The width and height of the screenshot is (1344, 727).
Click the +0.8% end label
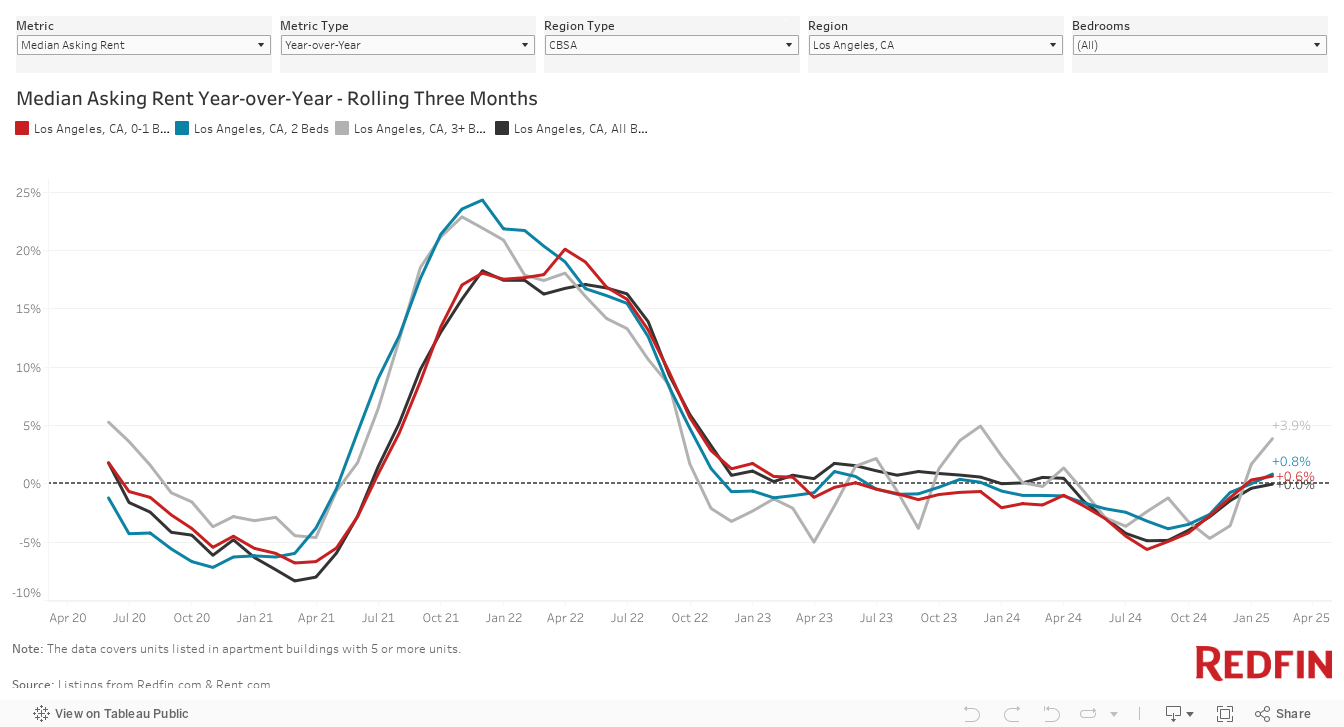[1291, 462]
